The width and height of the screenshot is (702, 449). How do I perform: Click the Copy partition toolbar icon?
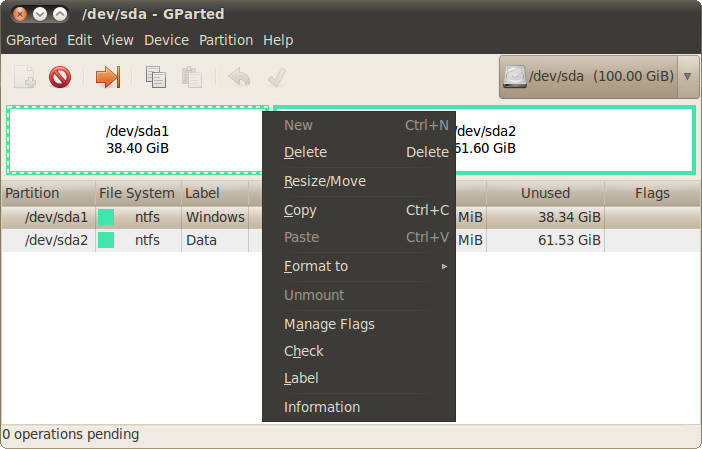coord(155,77)
